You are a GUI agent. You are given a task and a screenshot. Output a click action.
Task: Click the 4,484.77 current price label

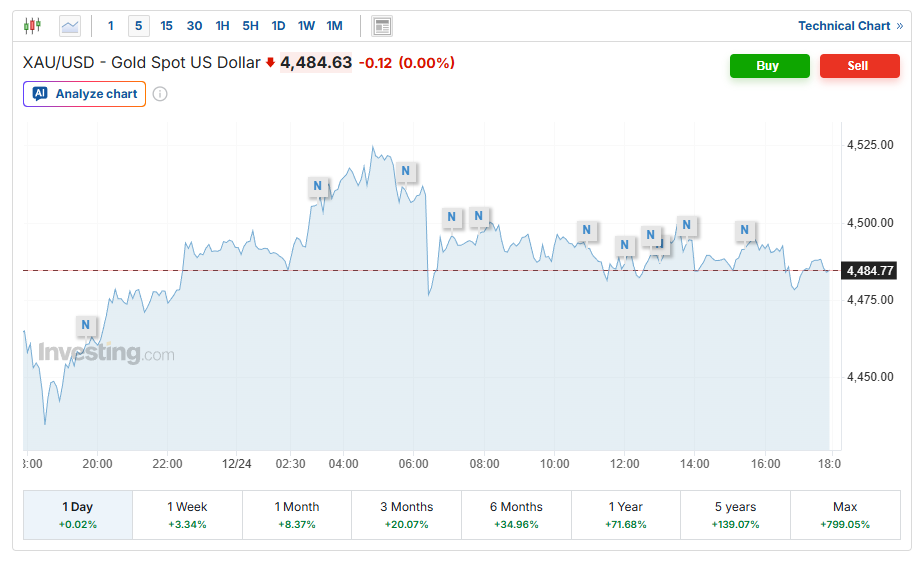pyautogui.click(x=869, y=270)
